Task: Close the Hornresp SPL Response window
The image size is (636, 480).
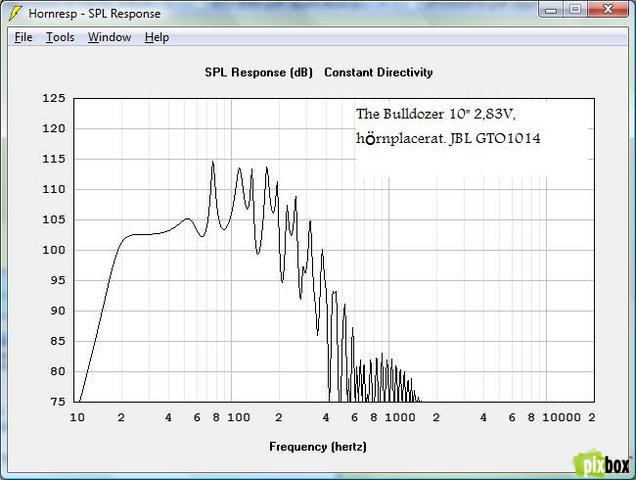Action: coord(608,10)
